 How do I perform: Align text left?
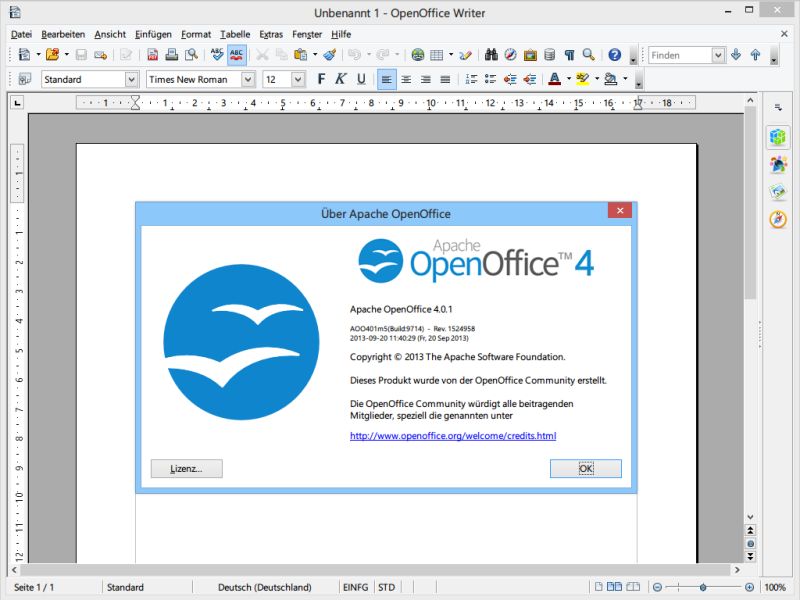click(387, 79)
